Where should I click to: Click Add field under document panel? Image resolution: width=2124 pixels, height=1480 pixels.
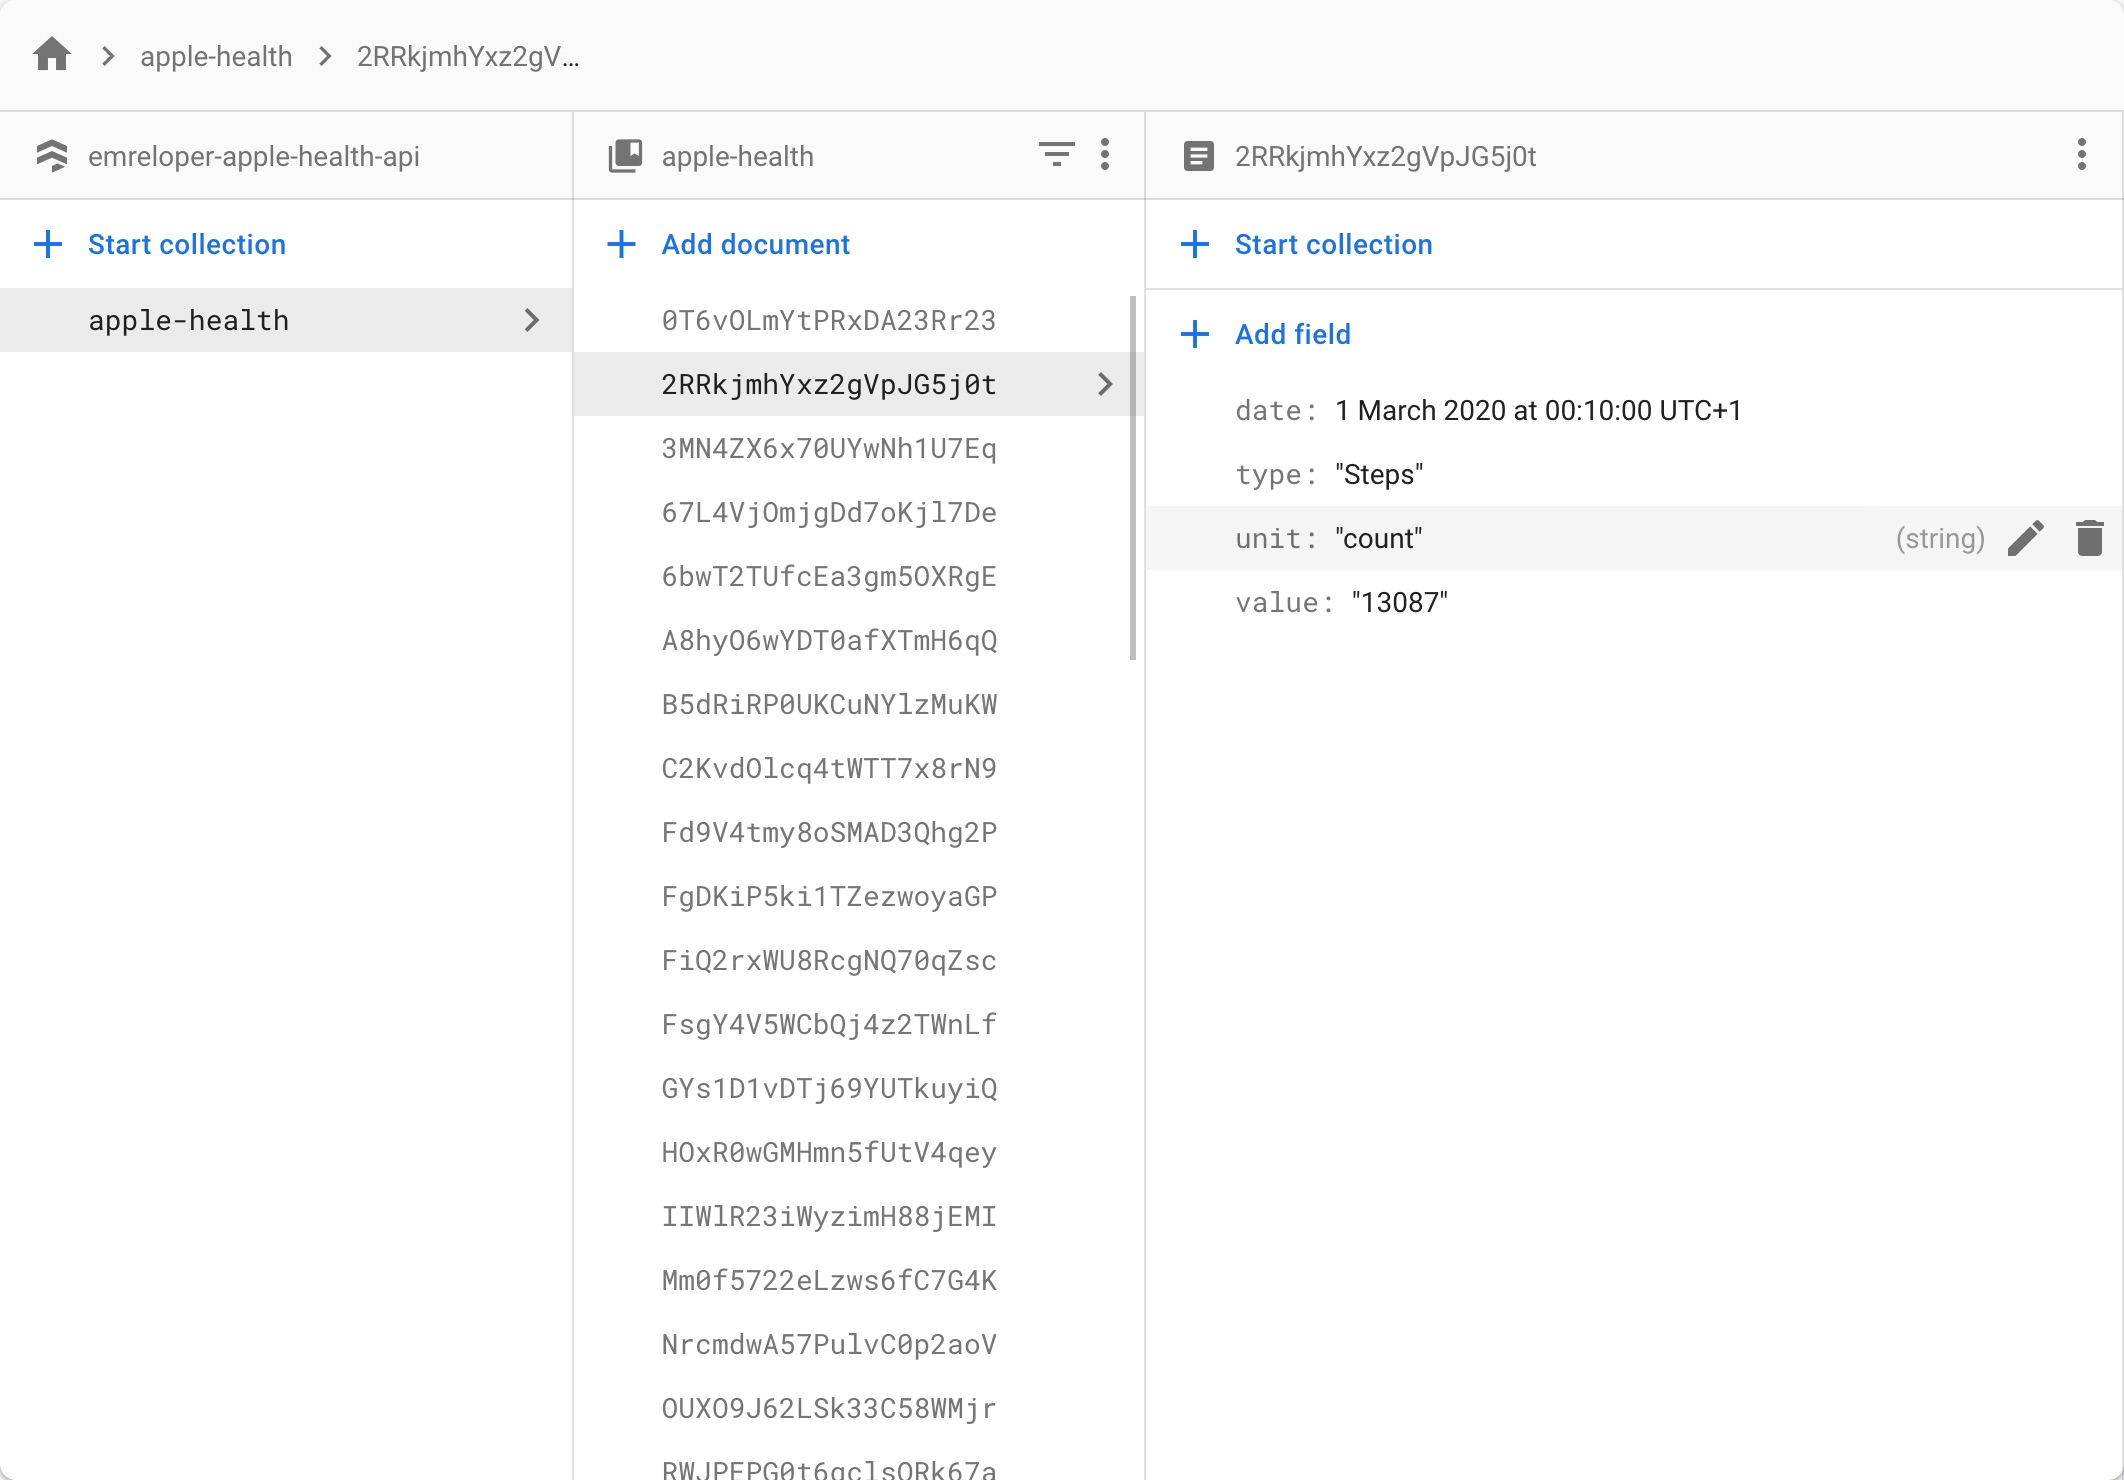click(x=1291, y=334)
